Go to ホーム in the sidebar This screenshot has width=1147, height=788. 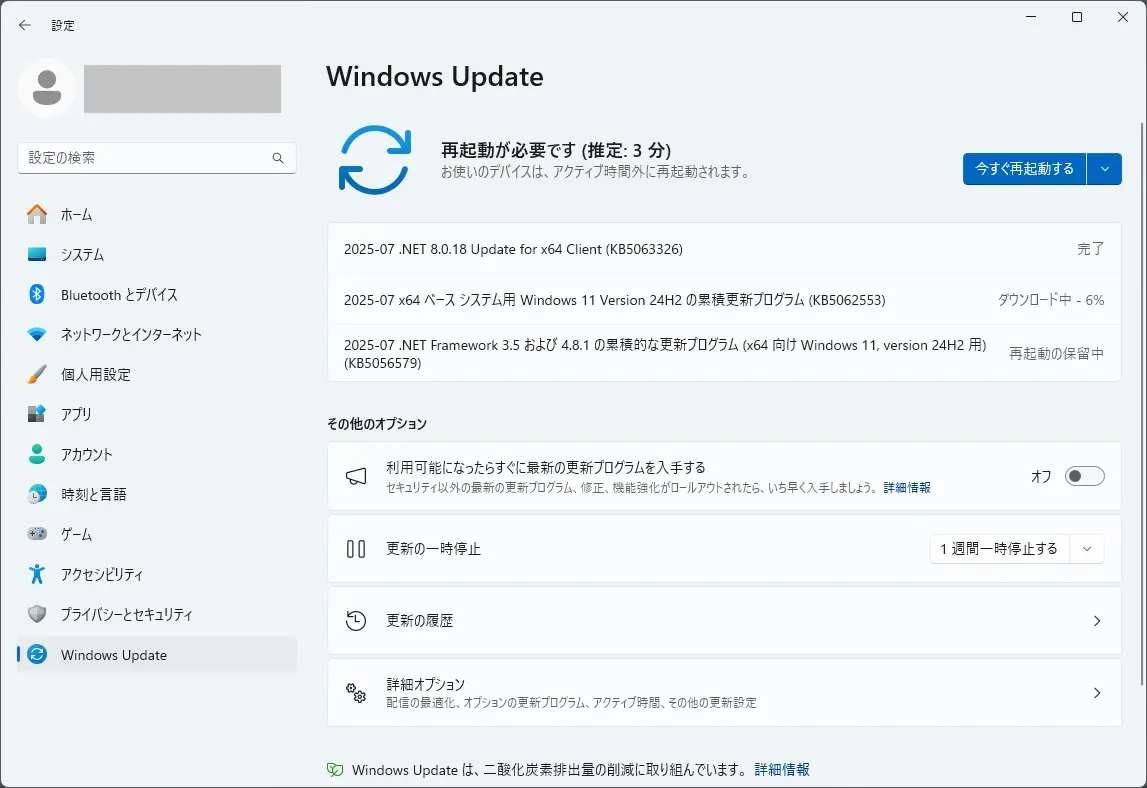157,214
